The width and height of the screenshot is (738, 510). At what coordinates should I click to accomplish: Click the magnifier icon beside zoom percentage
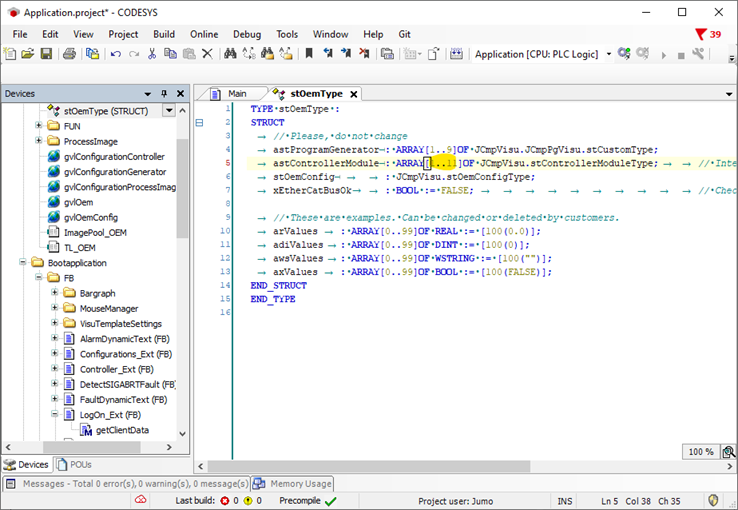coord(728,452)
